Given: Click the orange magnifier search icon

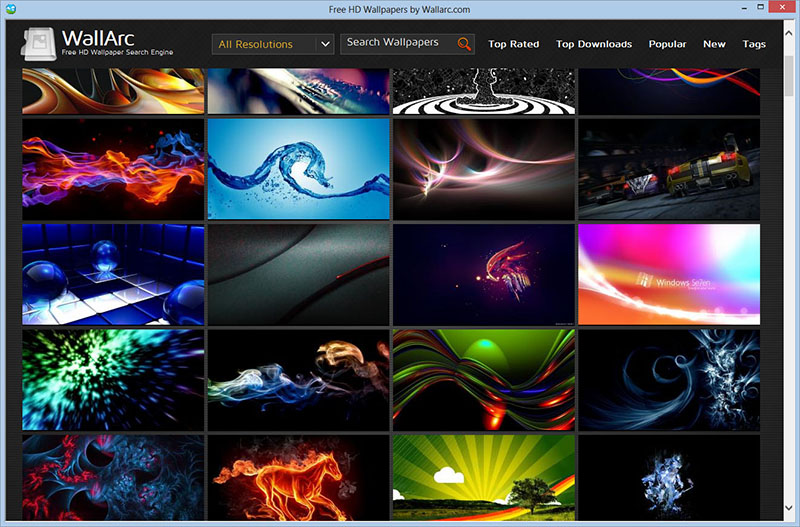Looking at the screenshot, I should pyautogui.click(x=464, y=44).
